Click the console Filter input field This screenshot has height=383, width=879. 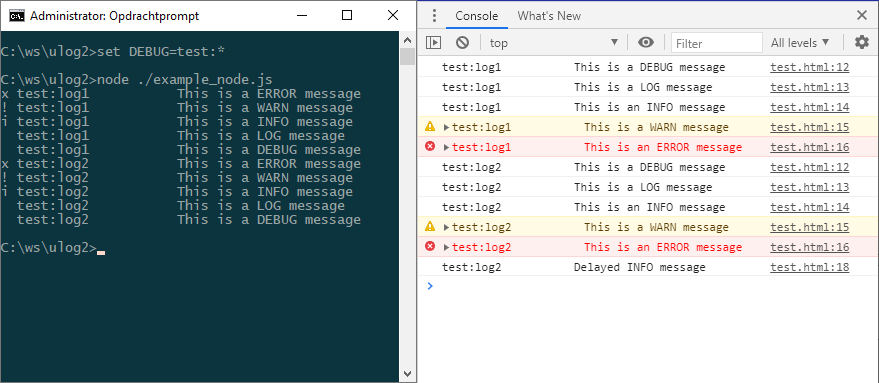pos(717,43)
